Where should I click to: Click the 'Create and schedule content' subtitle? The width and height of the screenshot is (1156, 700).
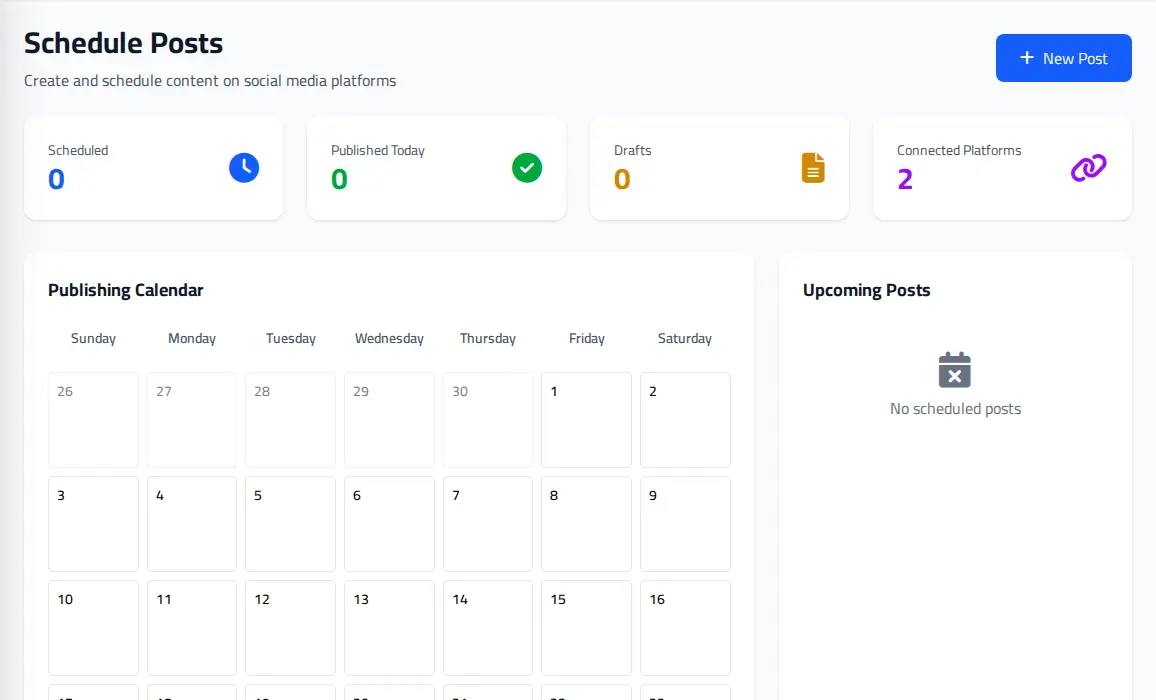[210, 80]
